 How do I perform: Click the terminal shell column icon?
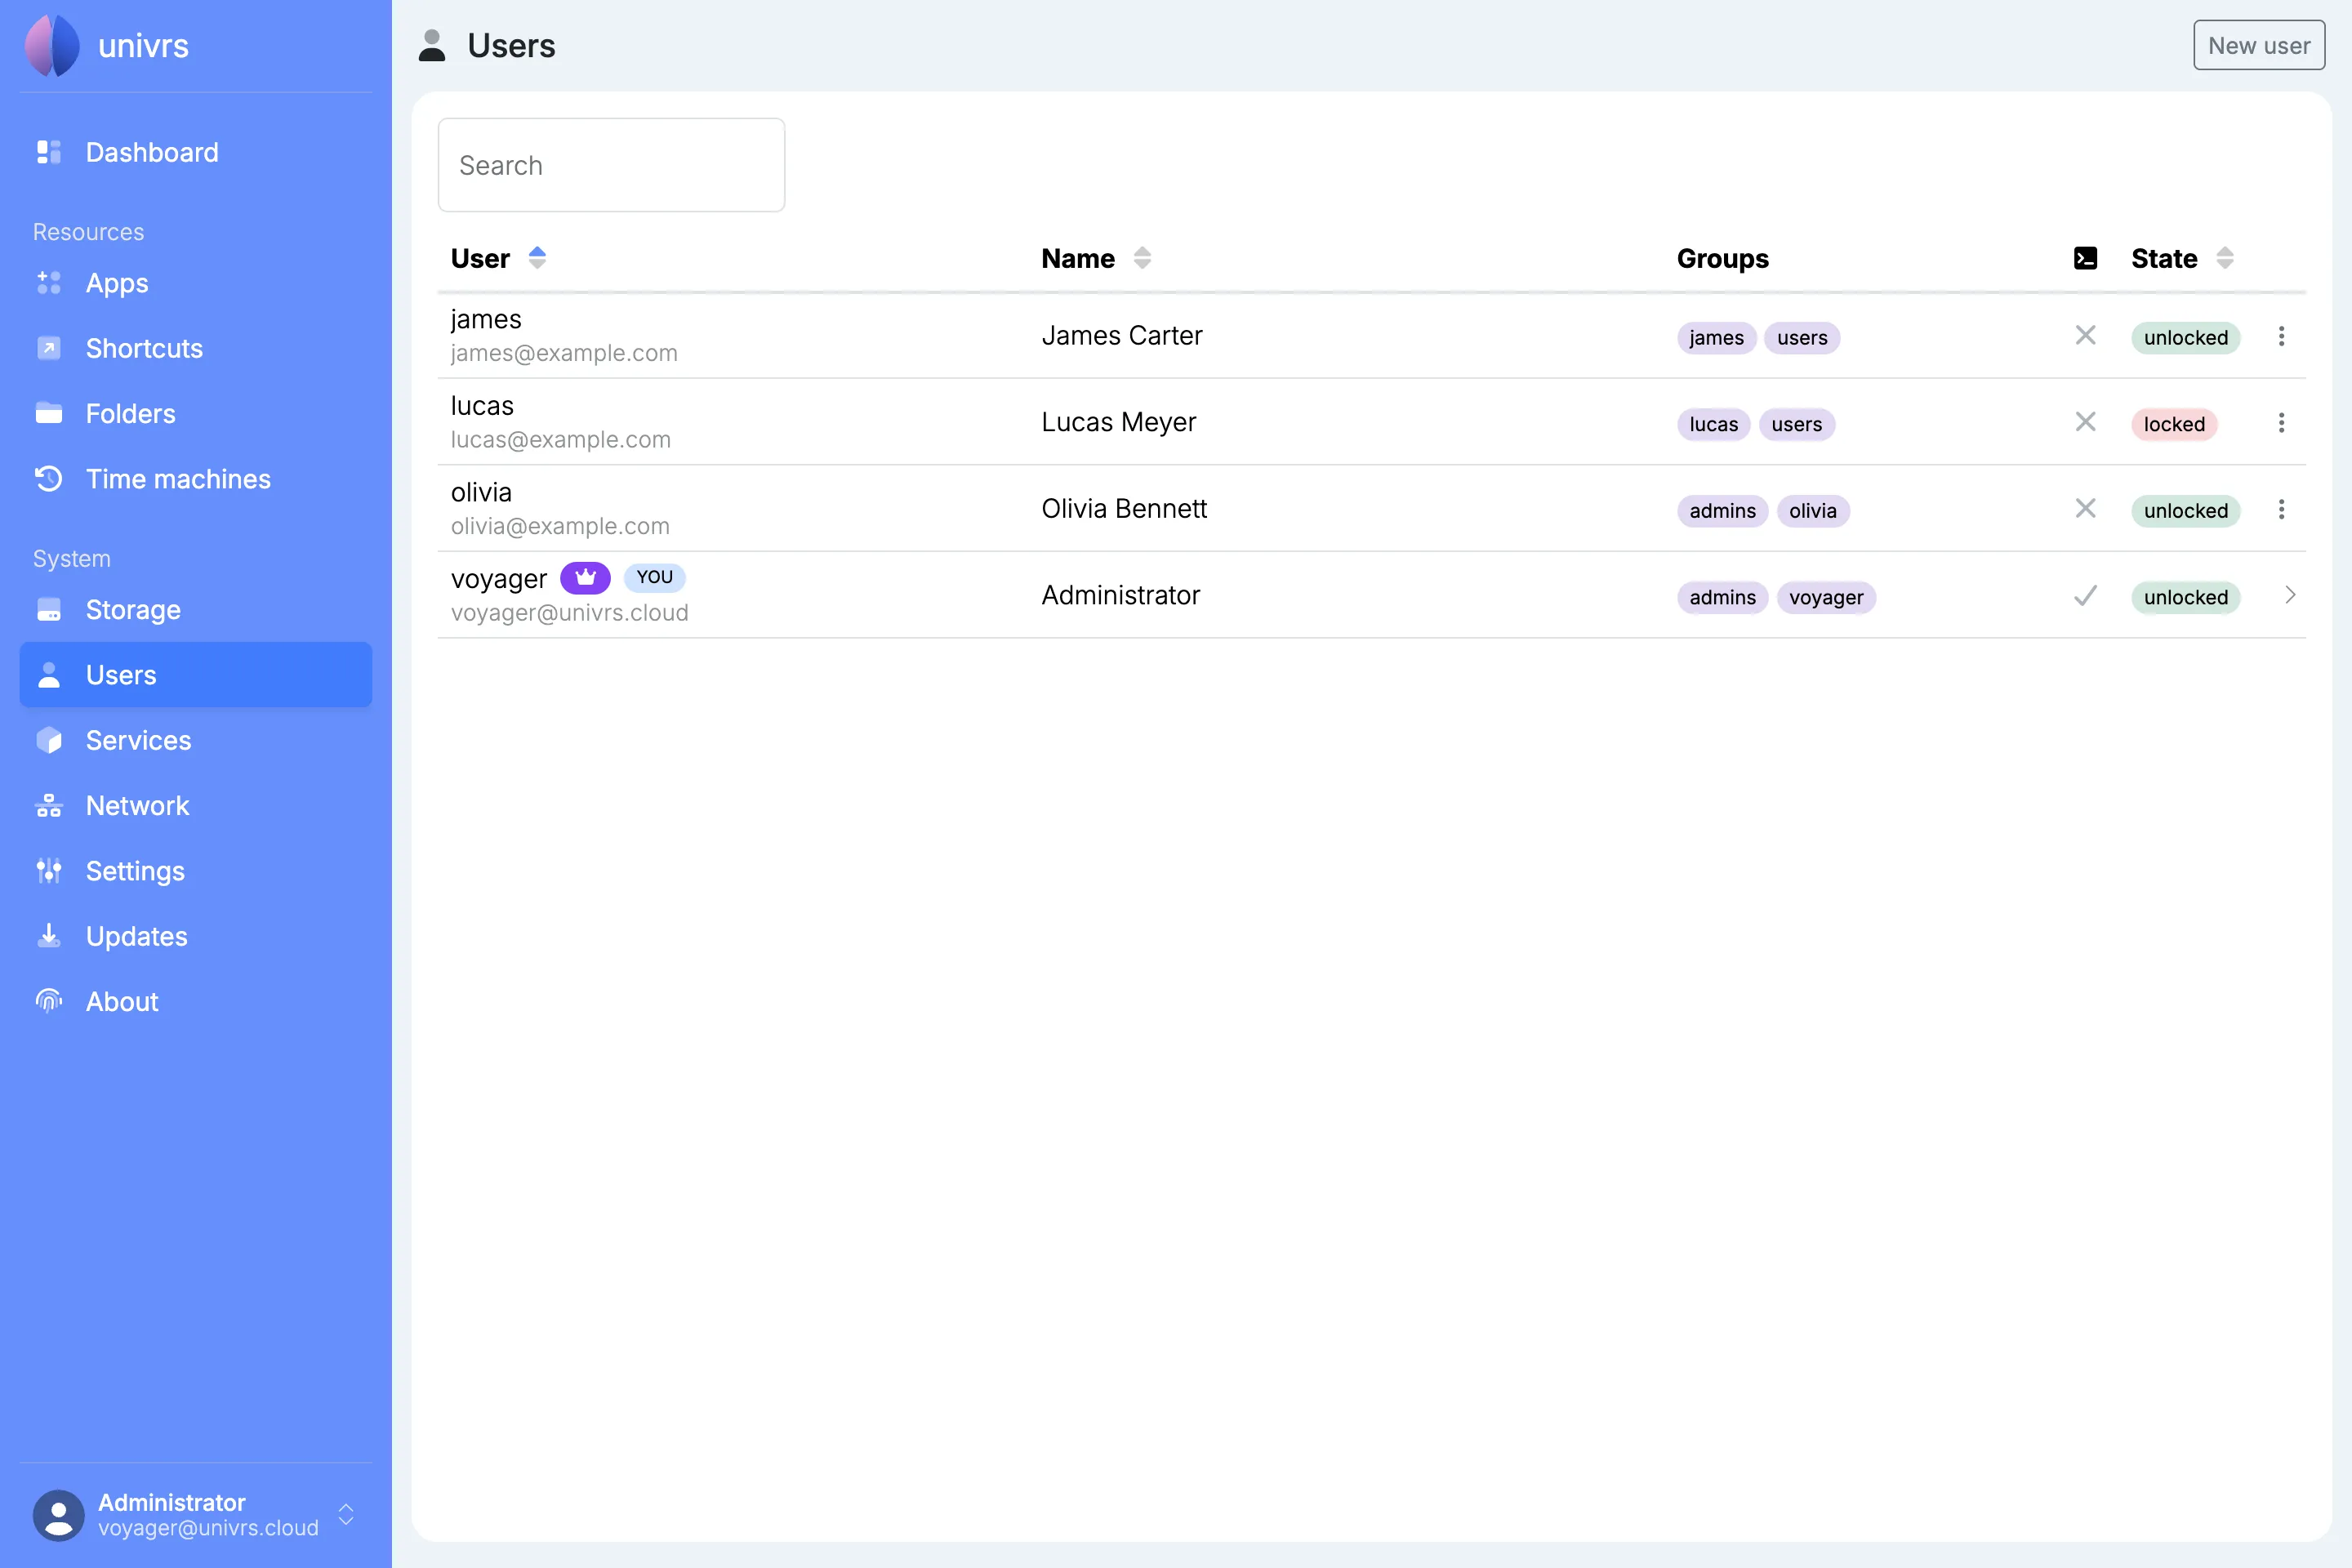(x=2085, y=258)
